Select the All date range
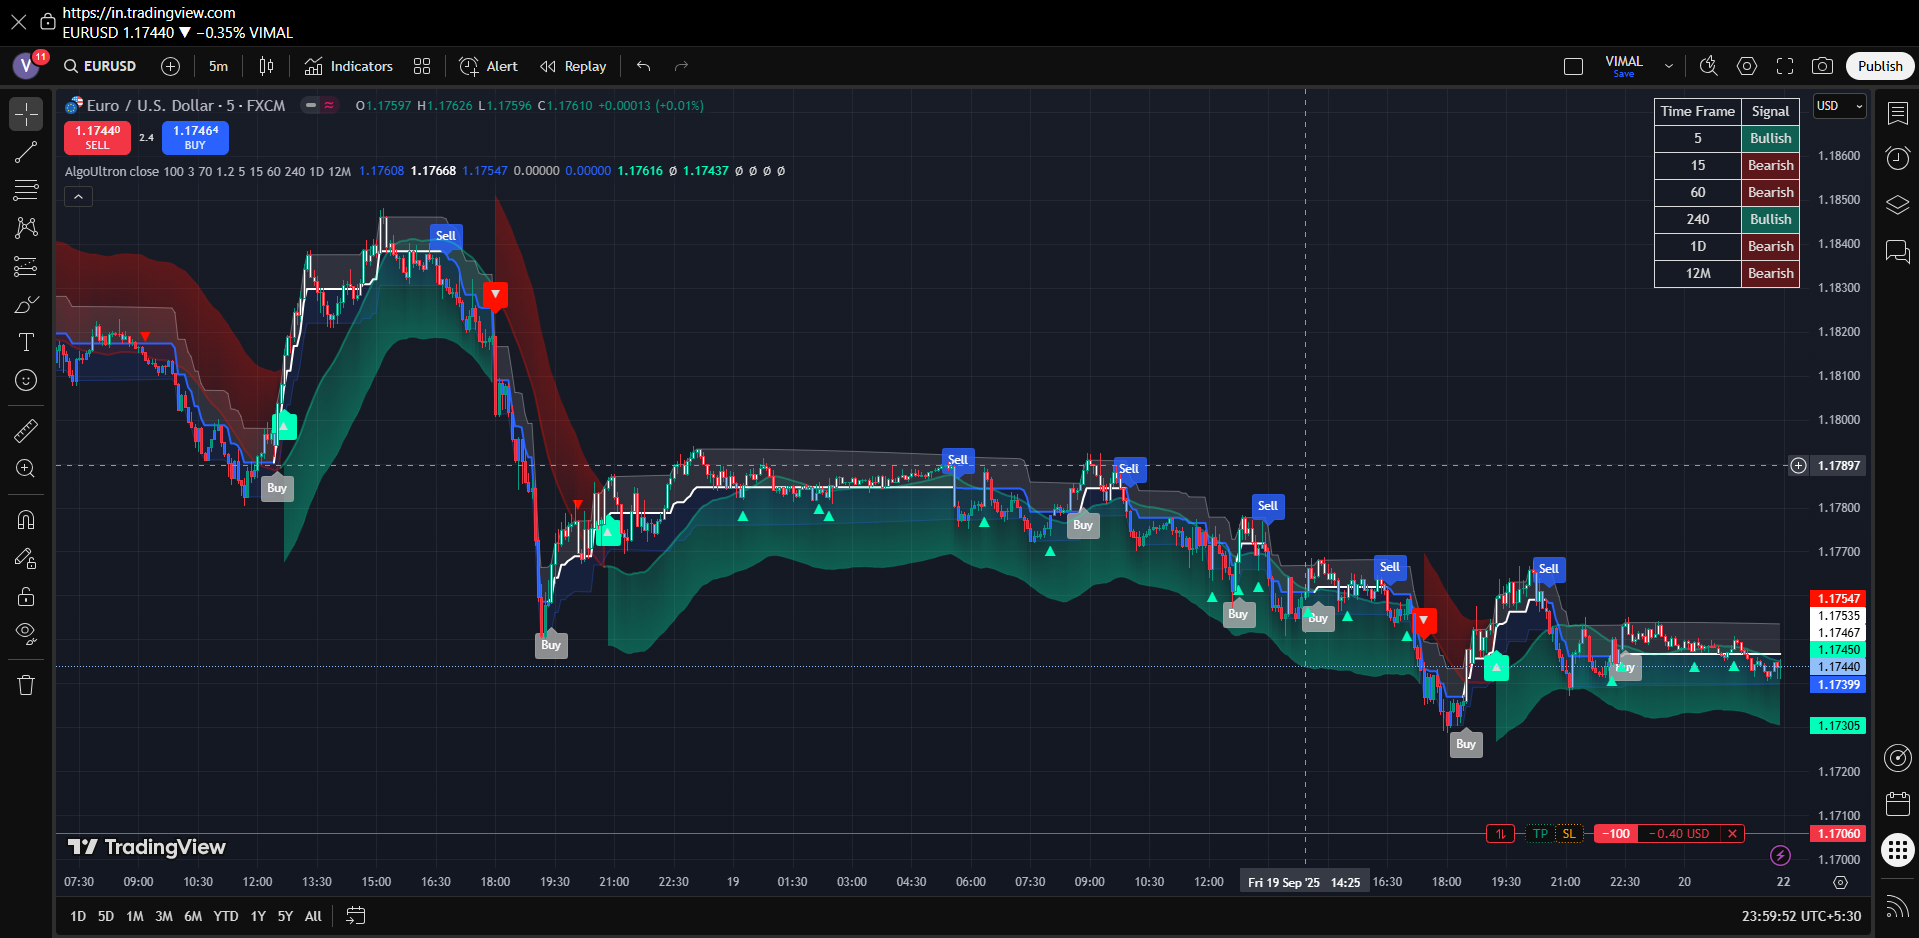The image size is (1919, 938). [313, 916]
